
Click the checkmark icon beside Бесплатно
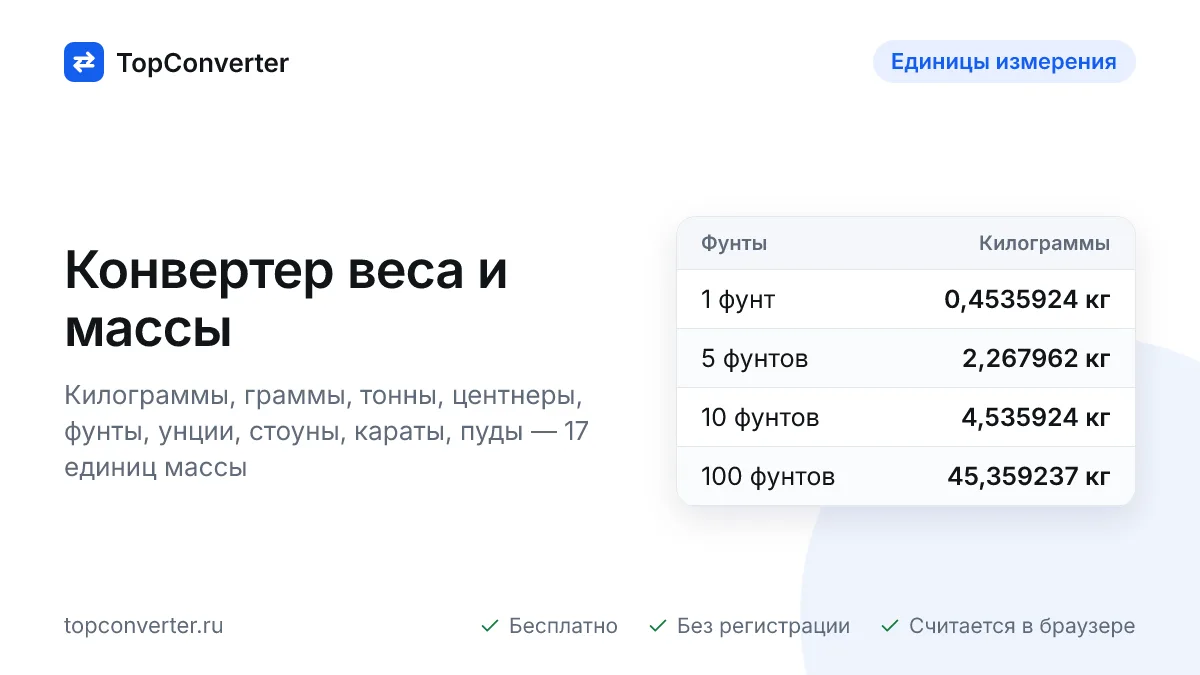pos(490,626)
